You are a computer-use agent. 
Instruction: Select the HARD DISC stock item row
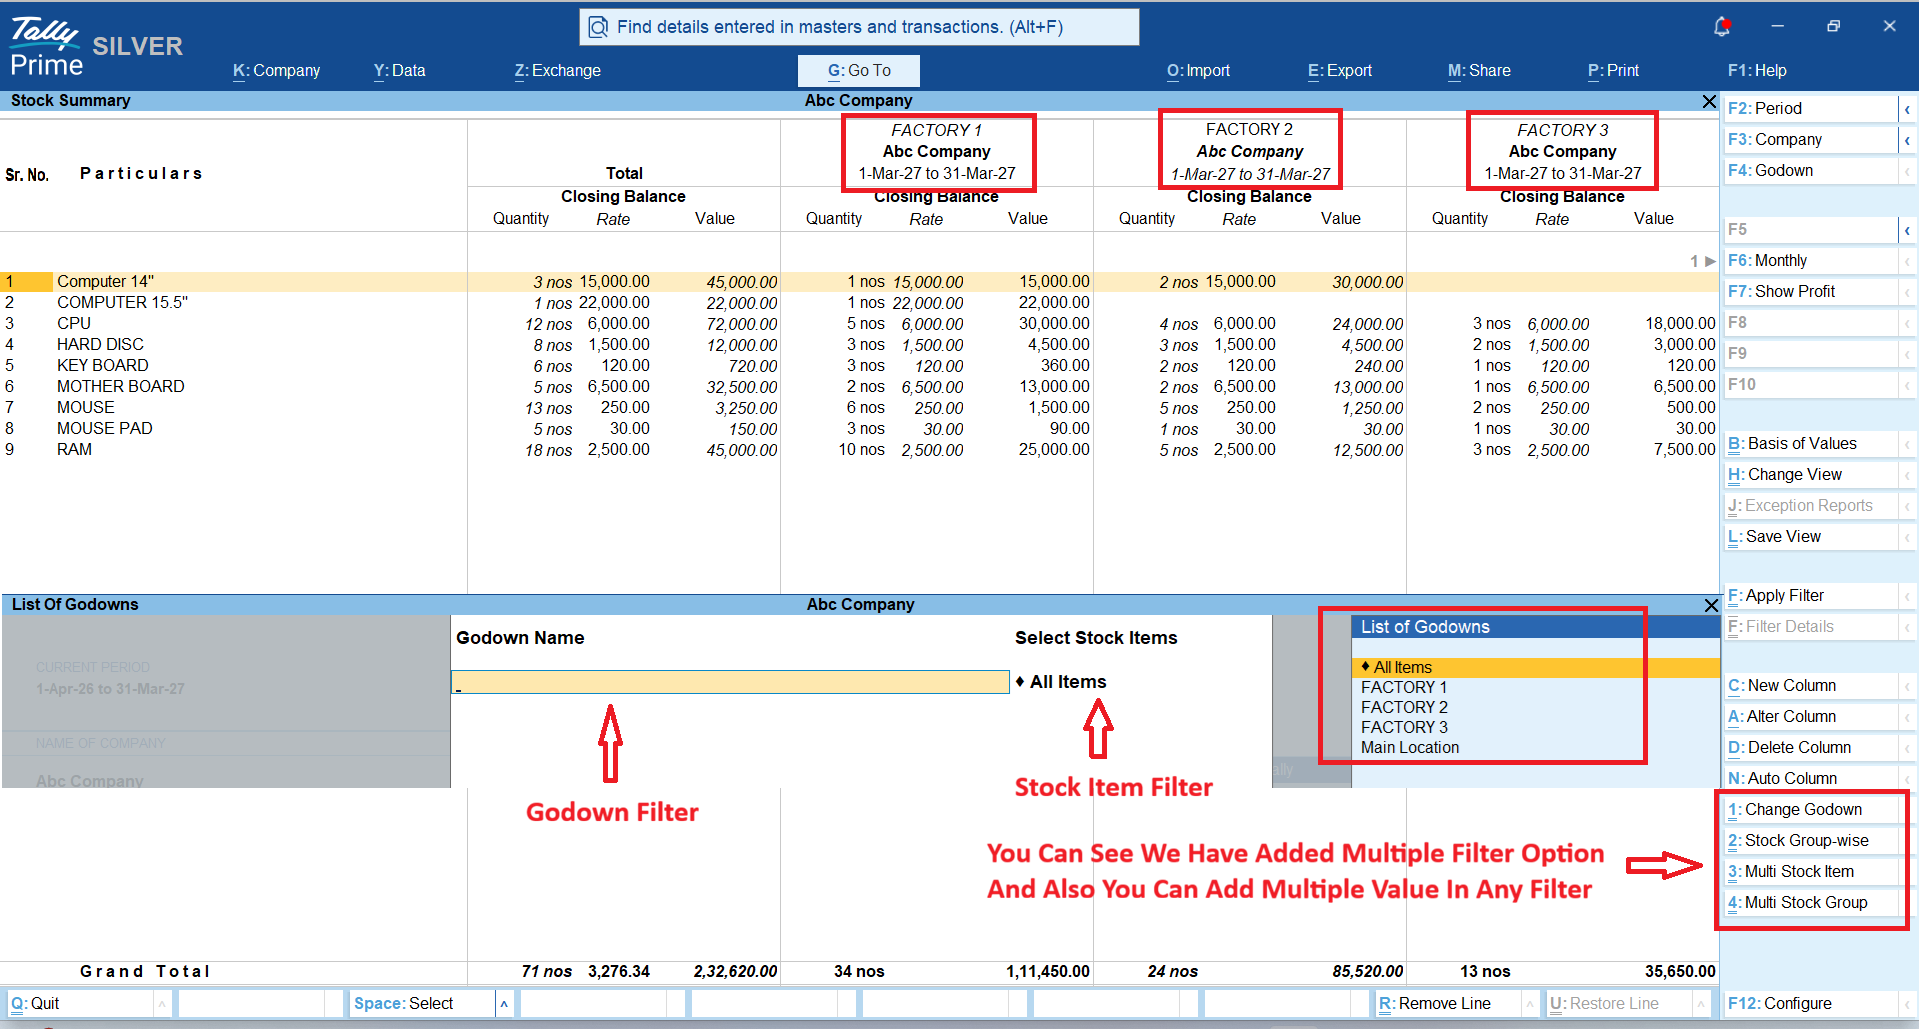tap(860, 345)
